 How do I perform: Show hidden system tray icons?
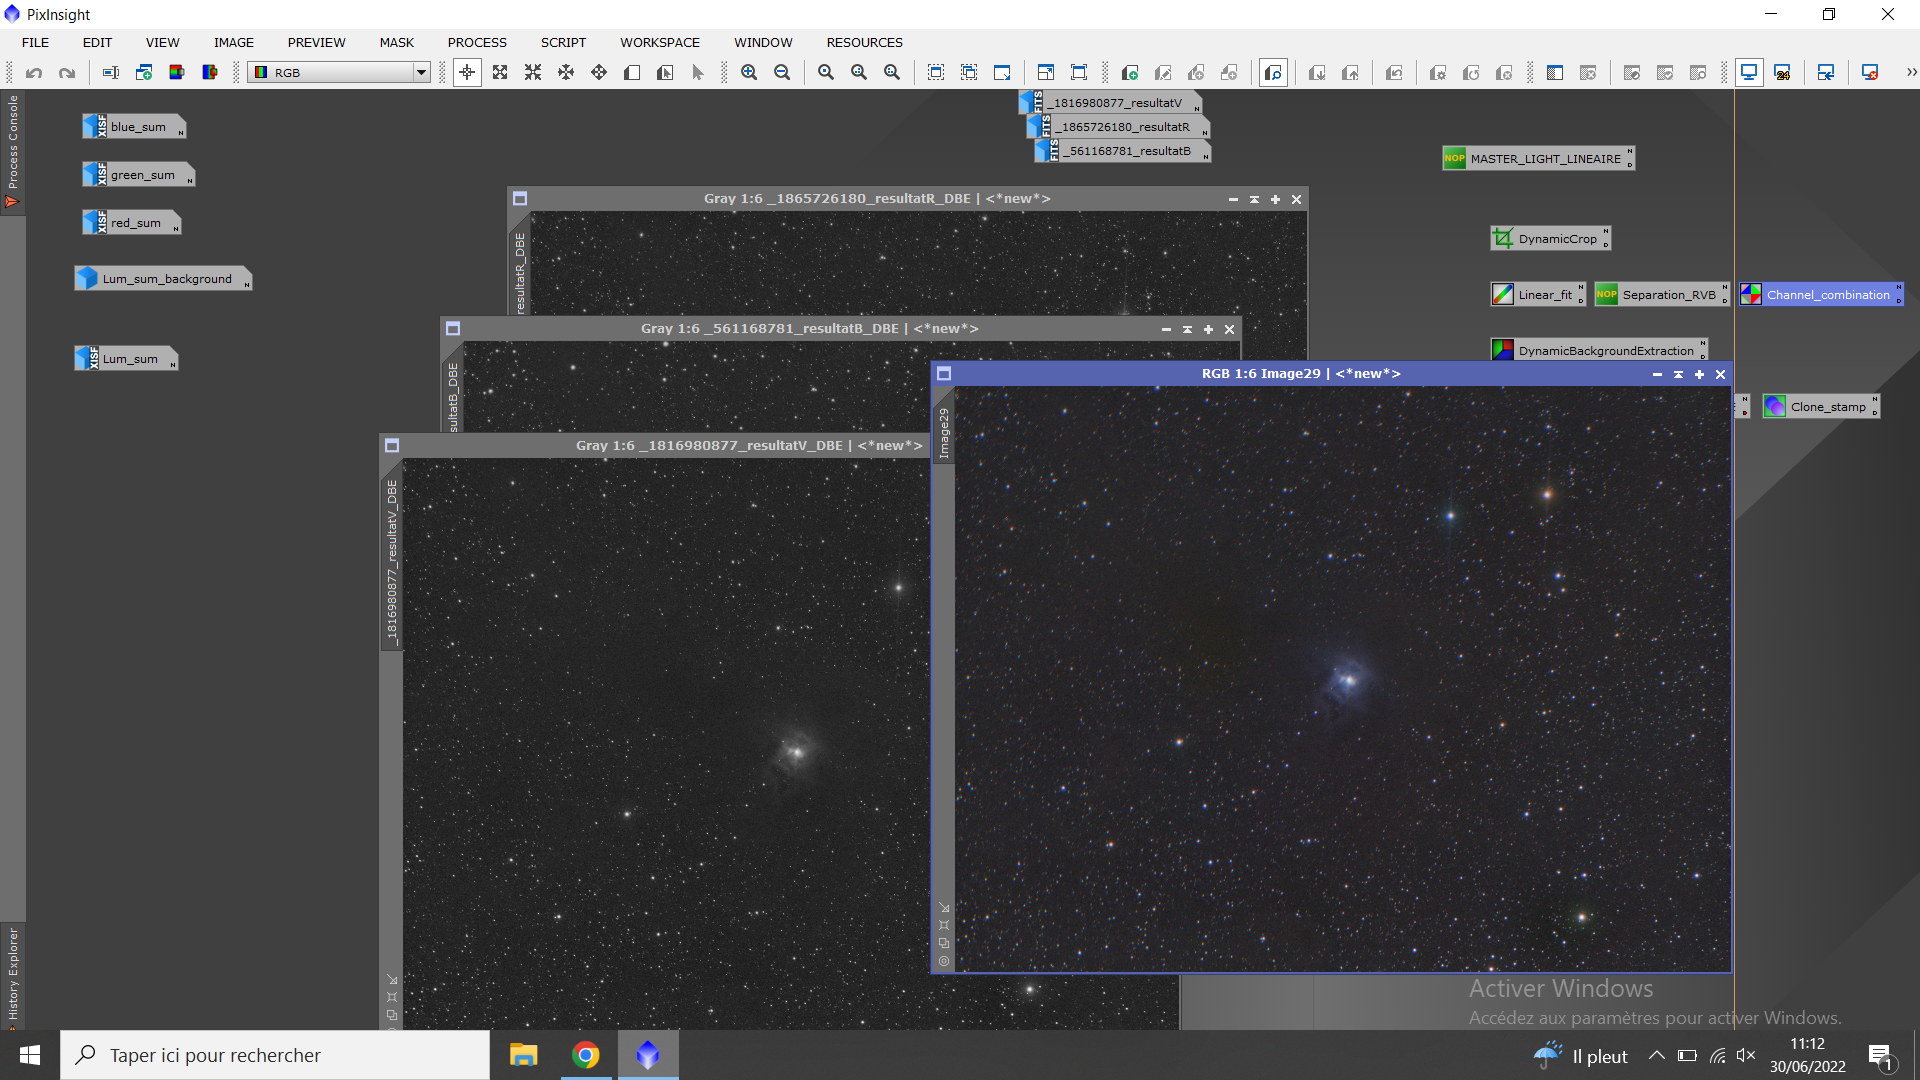coord(1657,1056)
